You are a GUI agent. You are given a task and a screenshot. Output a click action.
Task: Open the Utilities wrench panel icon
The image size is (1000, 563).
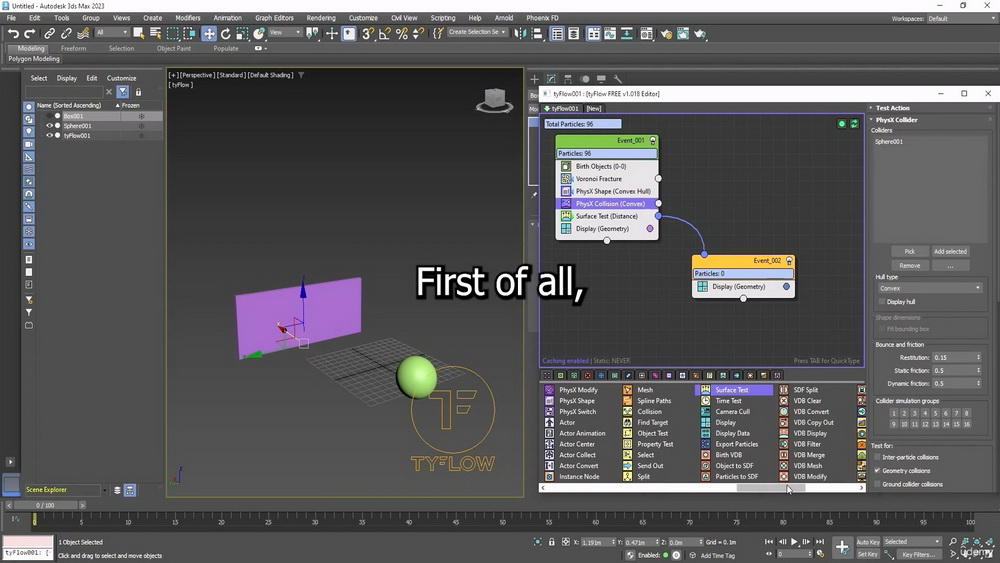617,79
